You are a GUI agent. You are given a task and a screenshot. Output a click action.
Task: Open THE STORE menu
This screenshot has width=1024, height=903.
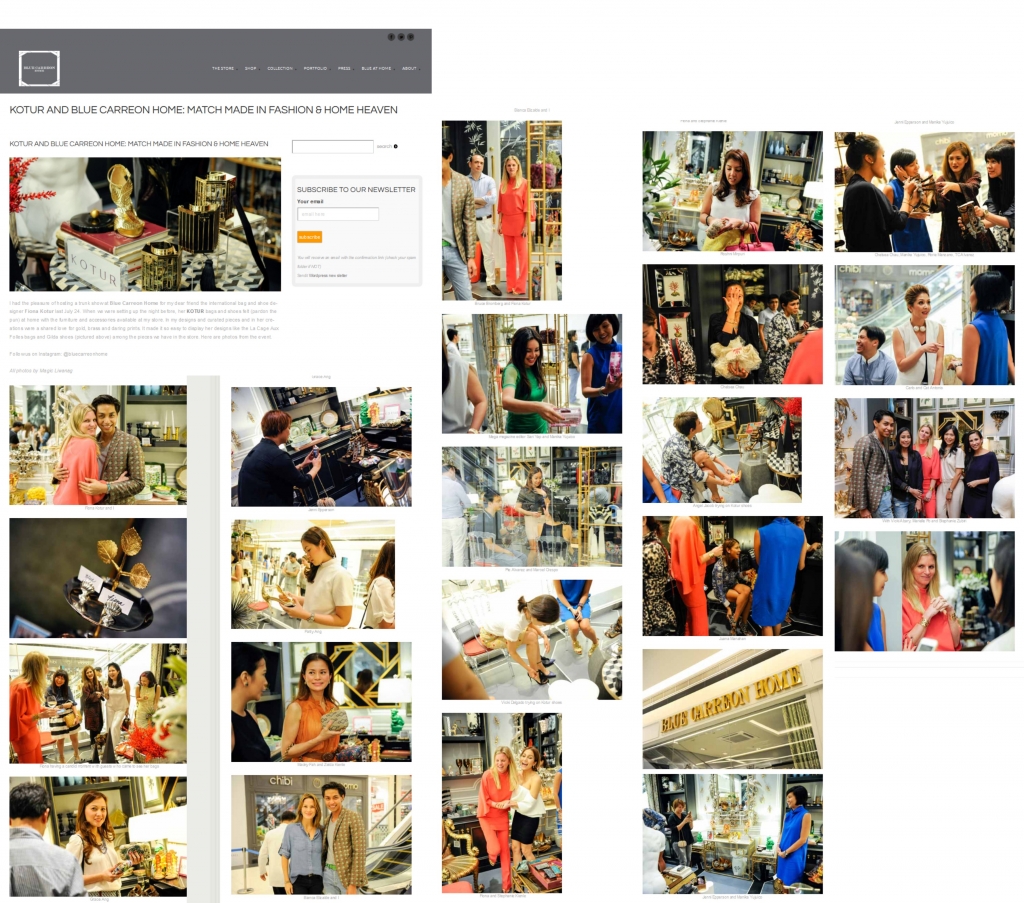(223, 68)
